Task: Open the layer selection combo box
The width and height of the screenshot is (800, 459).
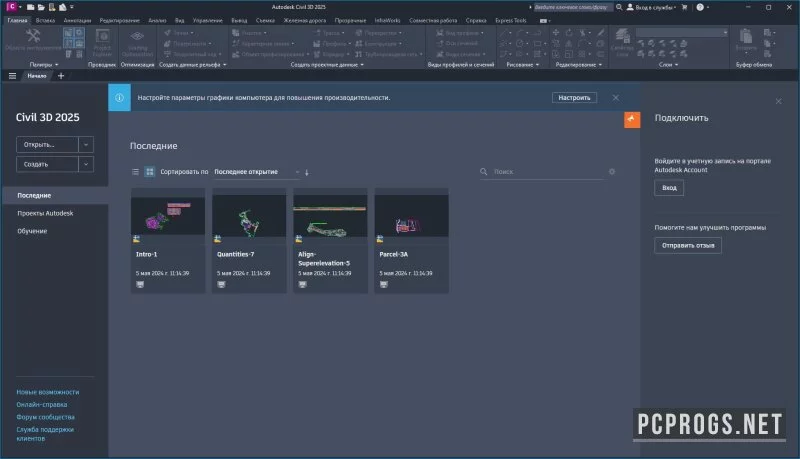Action: (682, 33)
